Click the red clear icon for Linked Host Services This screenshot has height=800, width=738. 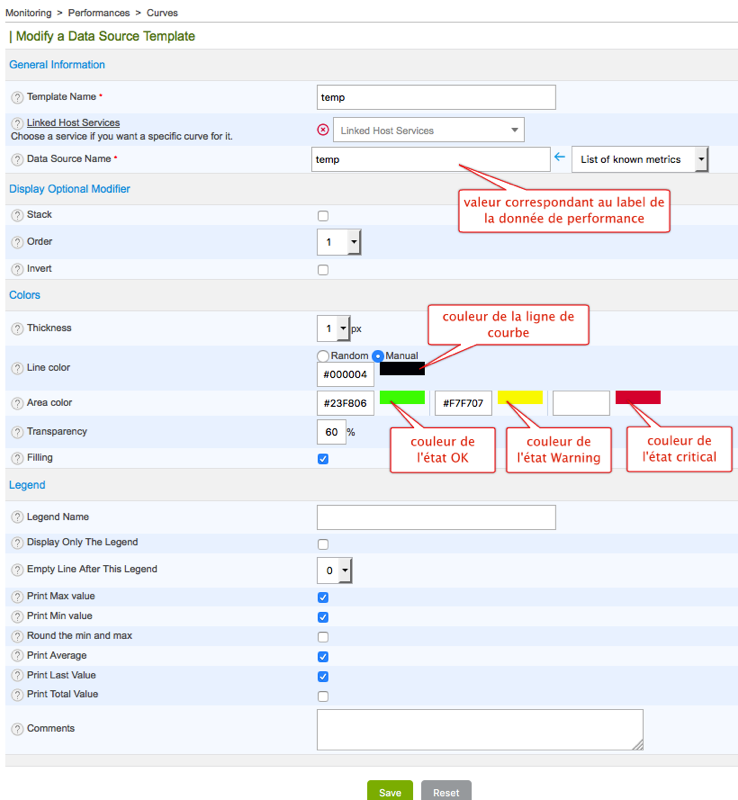click(323, 130)
